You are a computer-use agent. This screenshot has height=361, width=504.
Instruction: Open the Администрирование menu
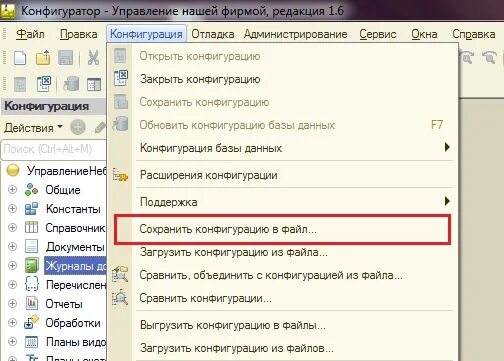pos(295,34)
